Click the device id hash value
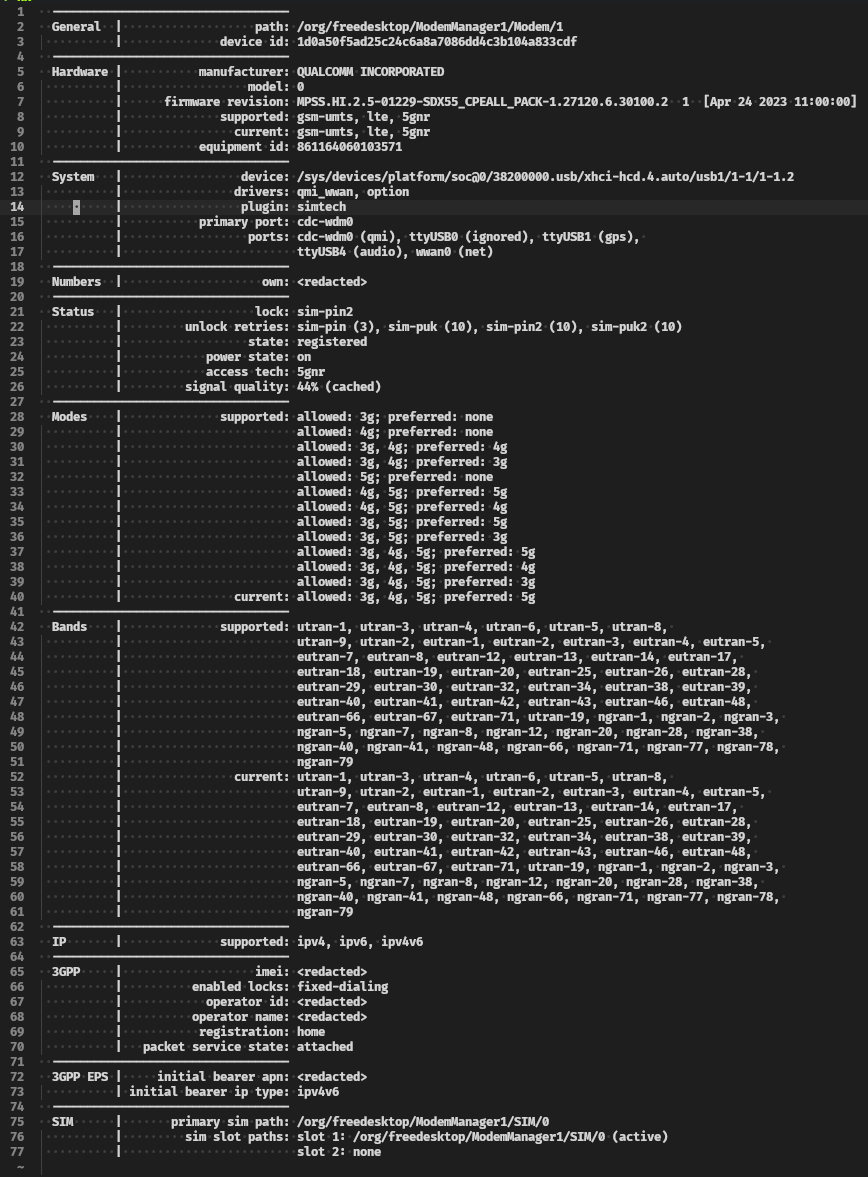868x1177 pixels. [x=436, y=42]
